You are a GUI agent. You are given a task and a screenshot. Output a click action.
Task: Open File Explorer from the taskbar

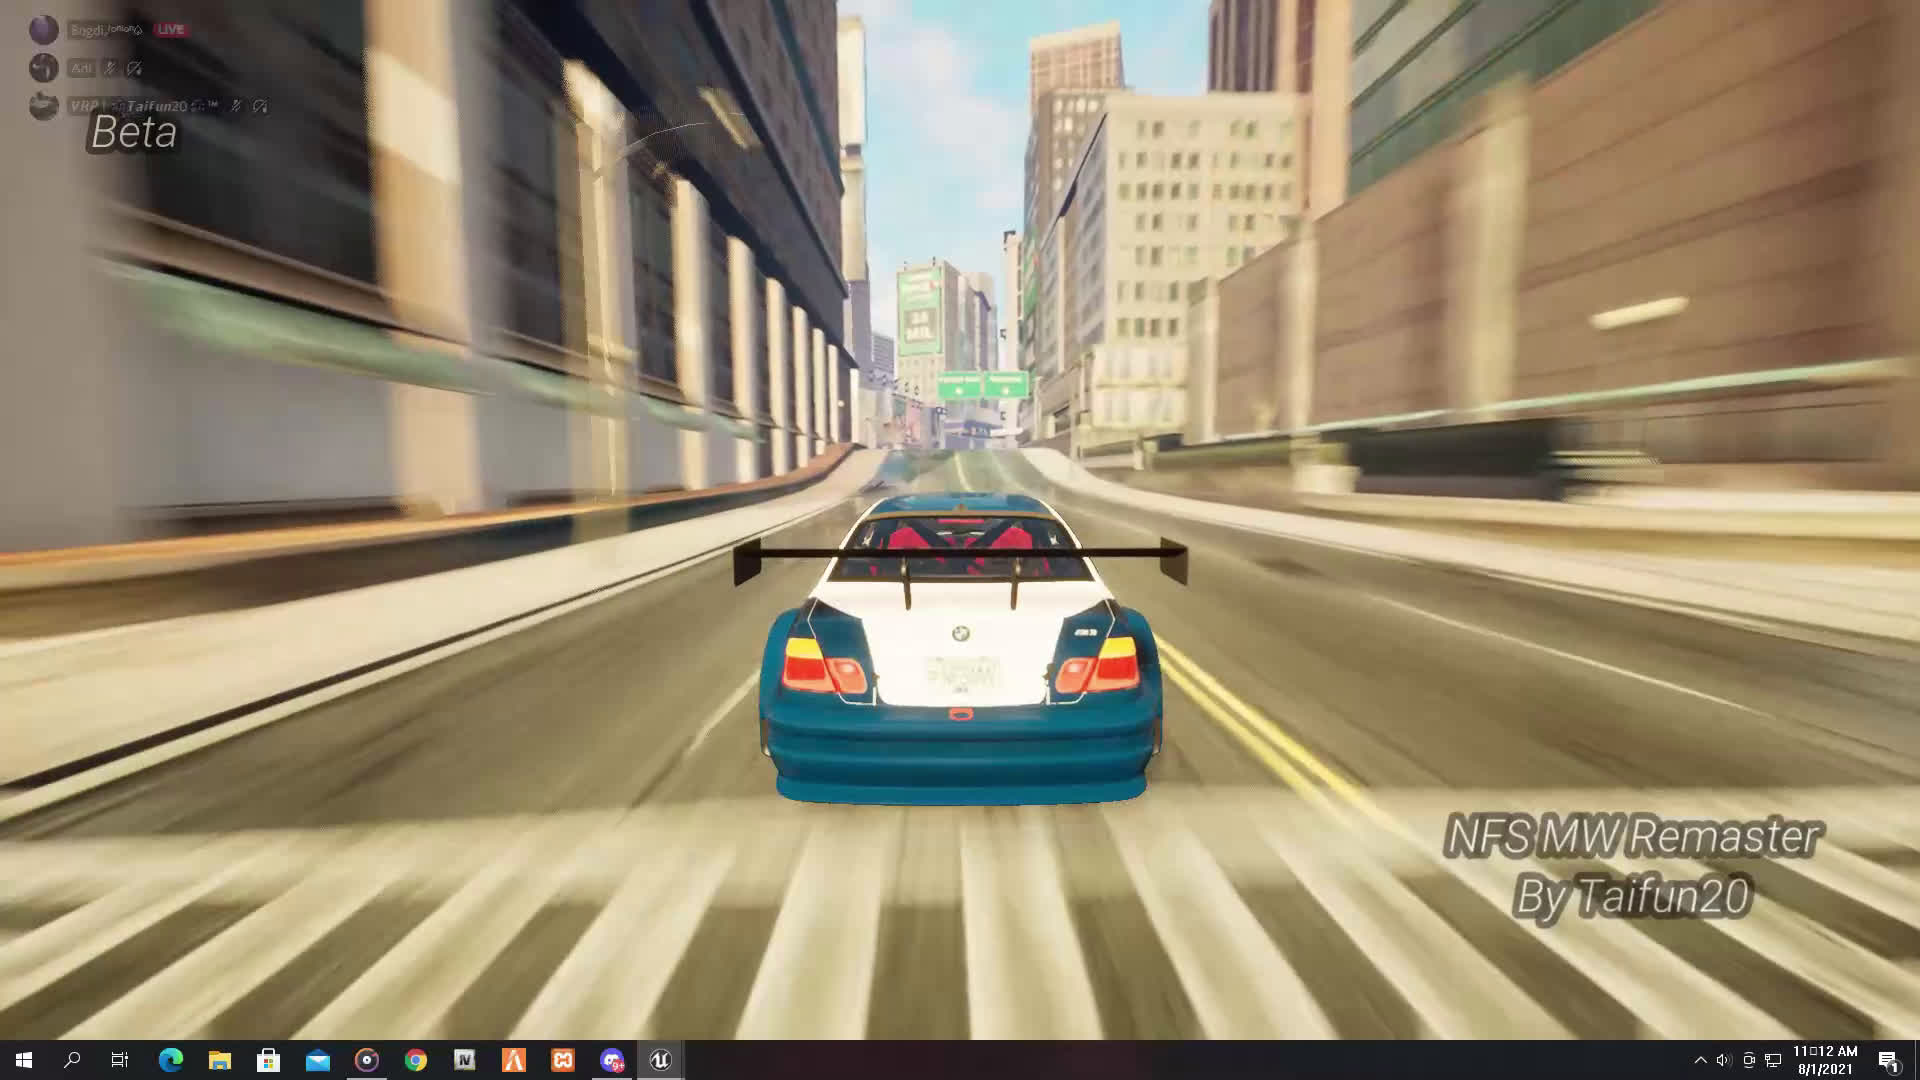219,1060
